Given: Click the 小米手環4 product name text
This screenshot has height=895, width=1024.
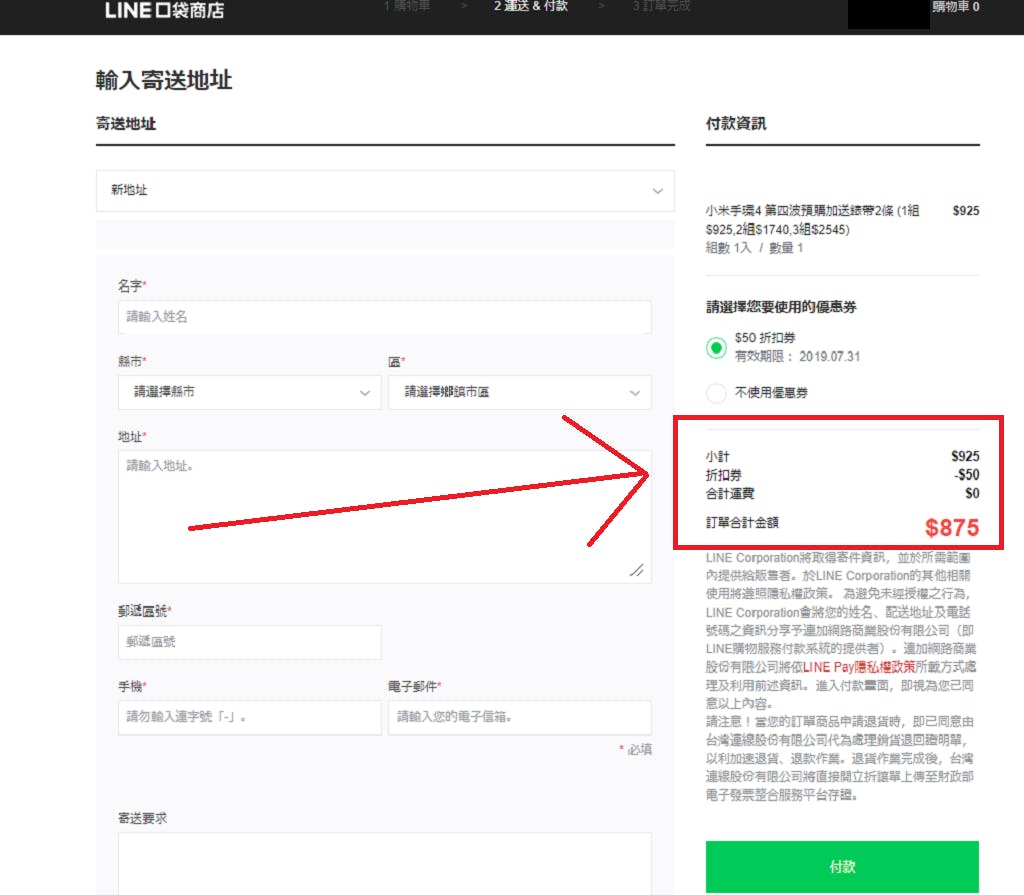Looking at the screenshot, I should [x=812, y=220].
